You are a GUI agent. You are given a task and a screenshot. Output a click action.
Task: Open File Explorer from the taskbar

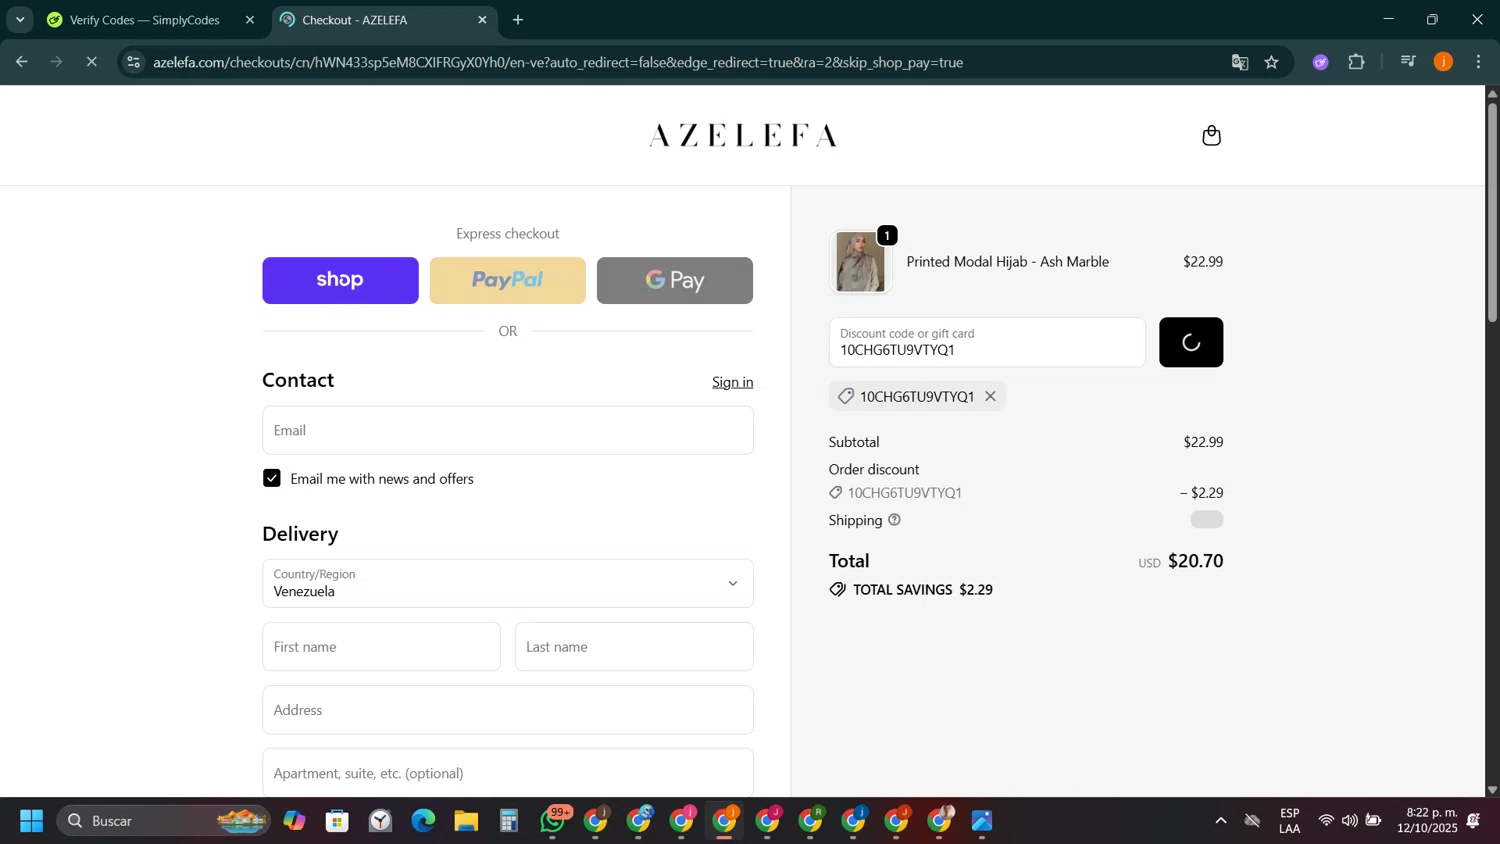pos(466,821)
